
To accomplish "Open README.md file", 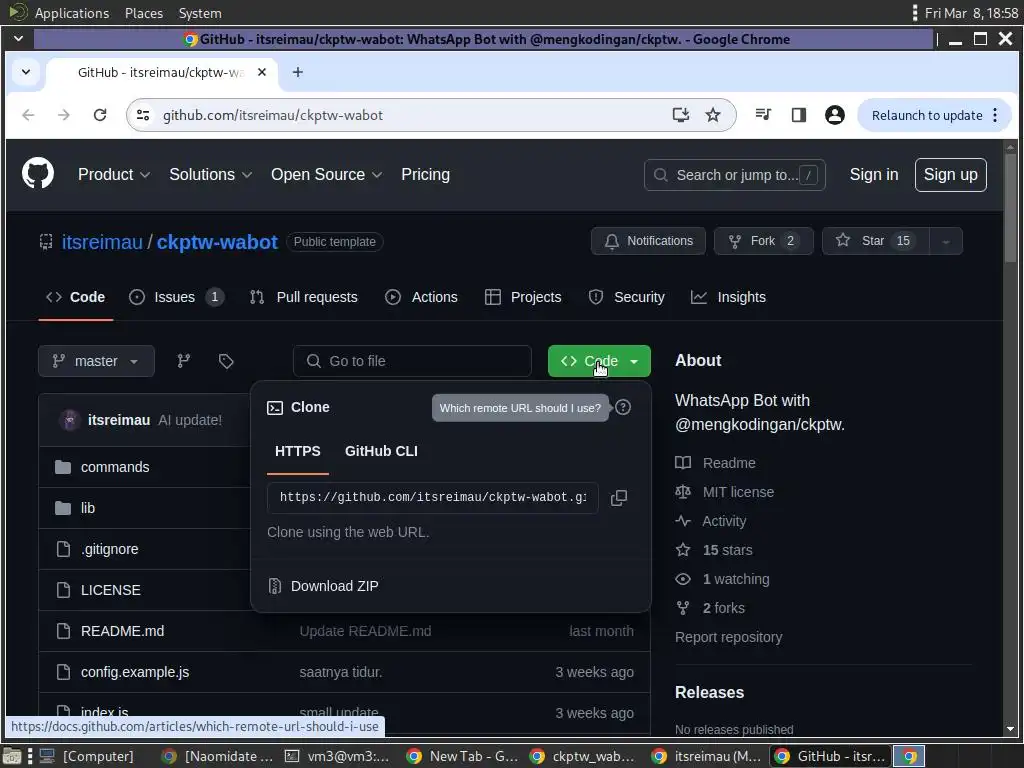I will click(122, 632).
